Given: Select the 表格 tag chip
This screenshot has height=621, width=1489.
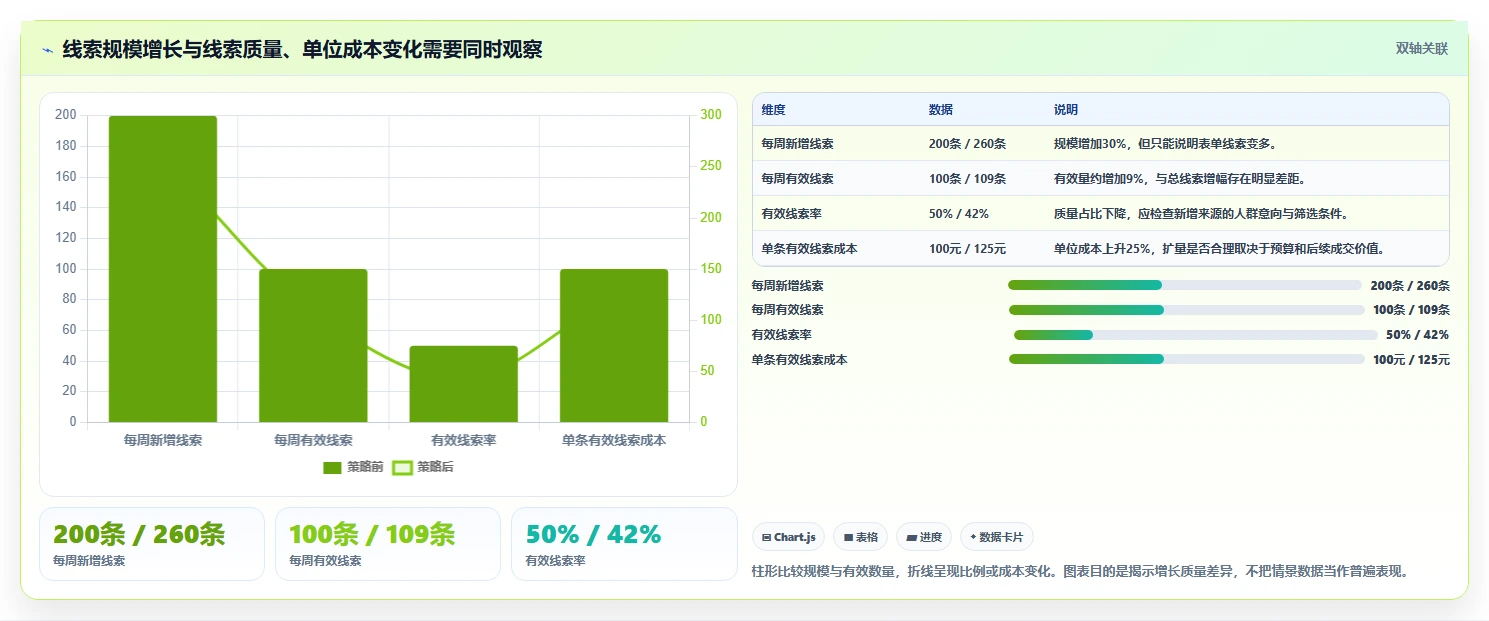Looking at the screenshot, I should [860, 537].
